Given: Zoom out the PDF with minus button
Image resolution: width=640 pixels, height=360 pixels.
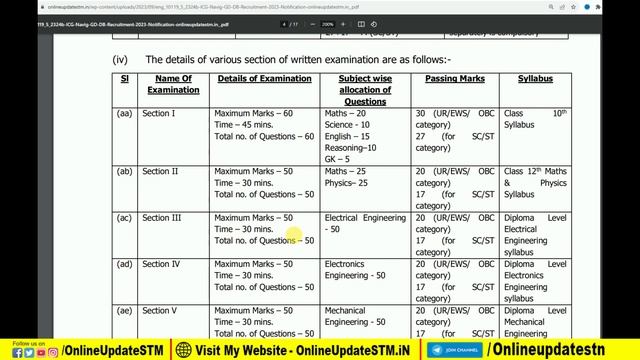Looking at the screenshot, I should [313, 24].
